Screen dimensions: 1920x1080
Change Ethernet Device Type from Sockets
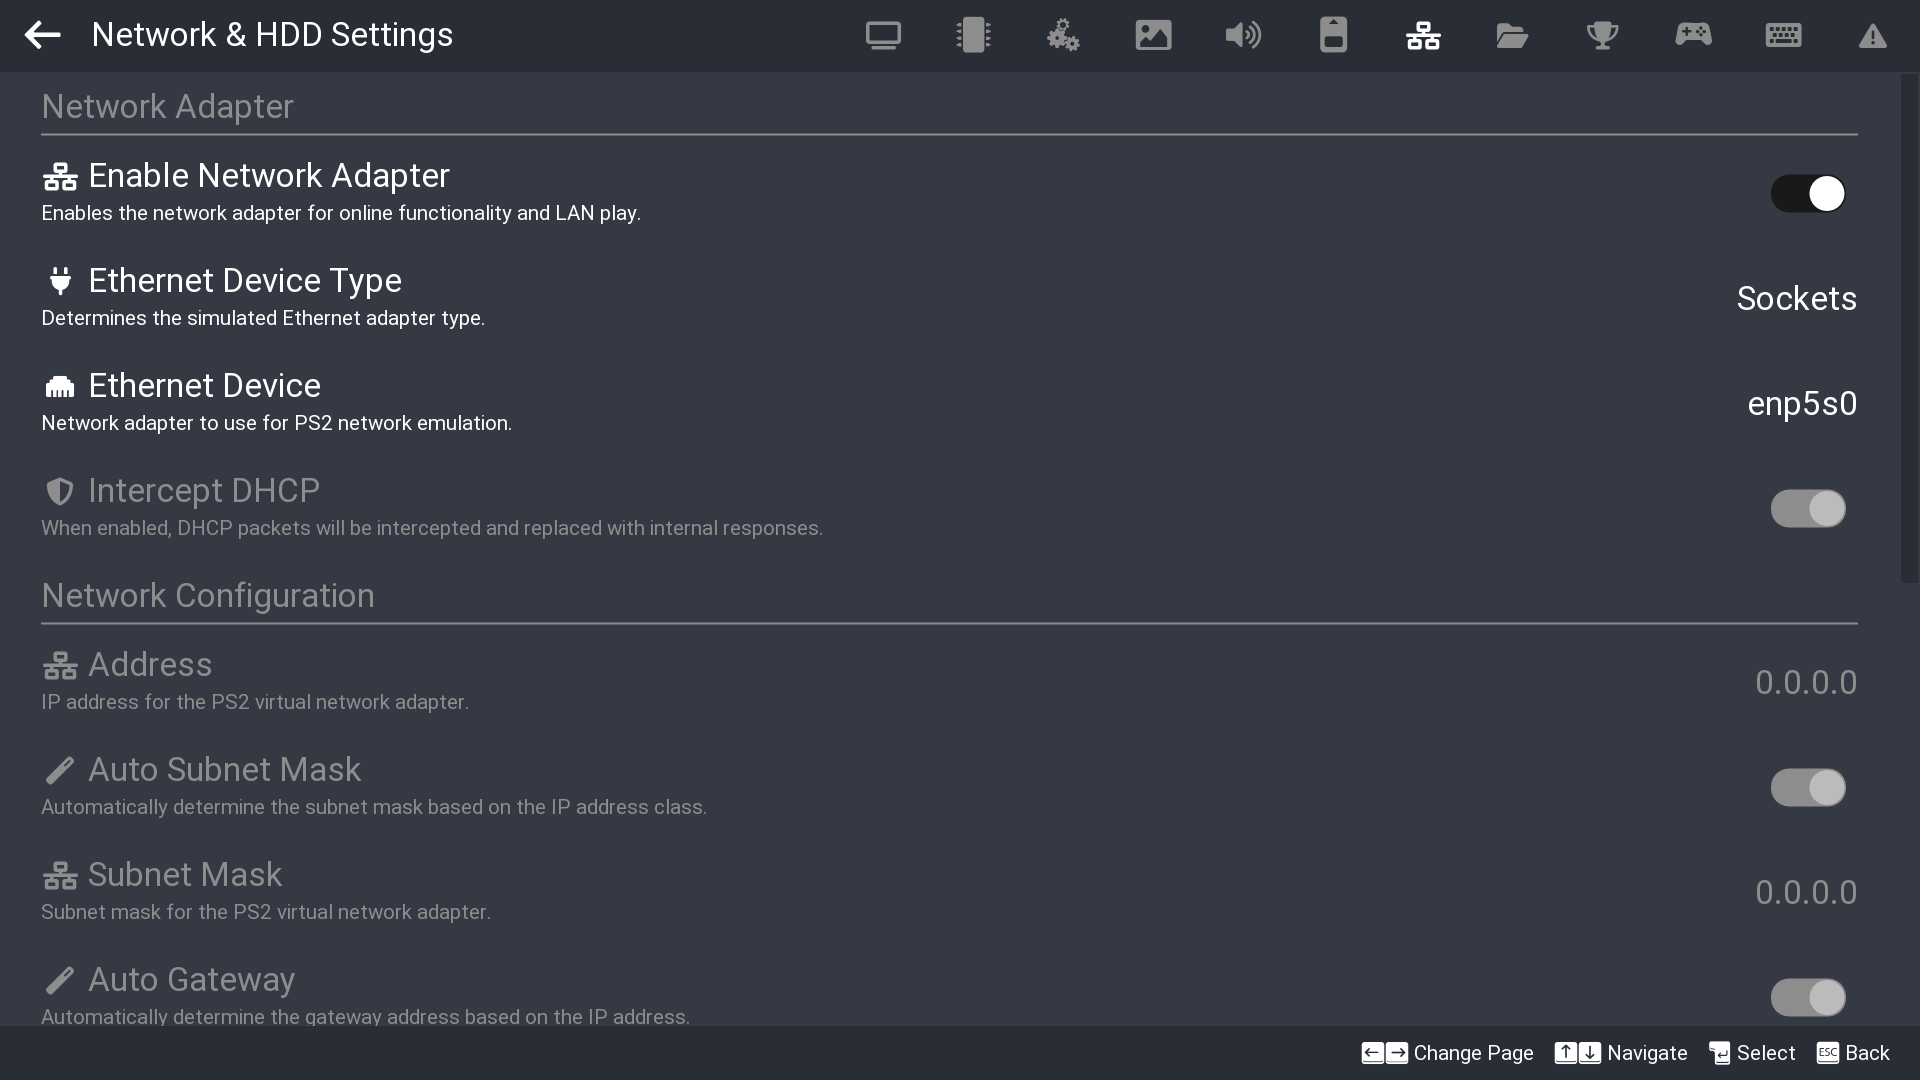[1796, 299]
